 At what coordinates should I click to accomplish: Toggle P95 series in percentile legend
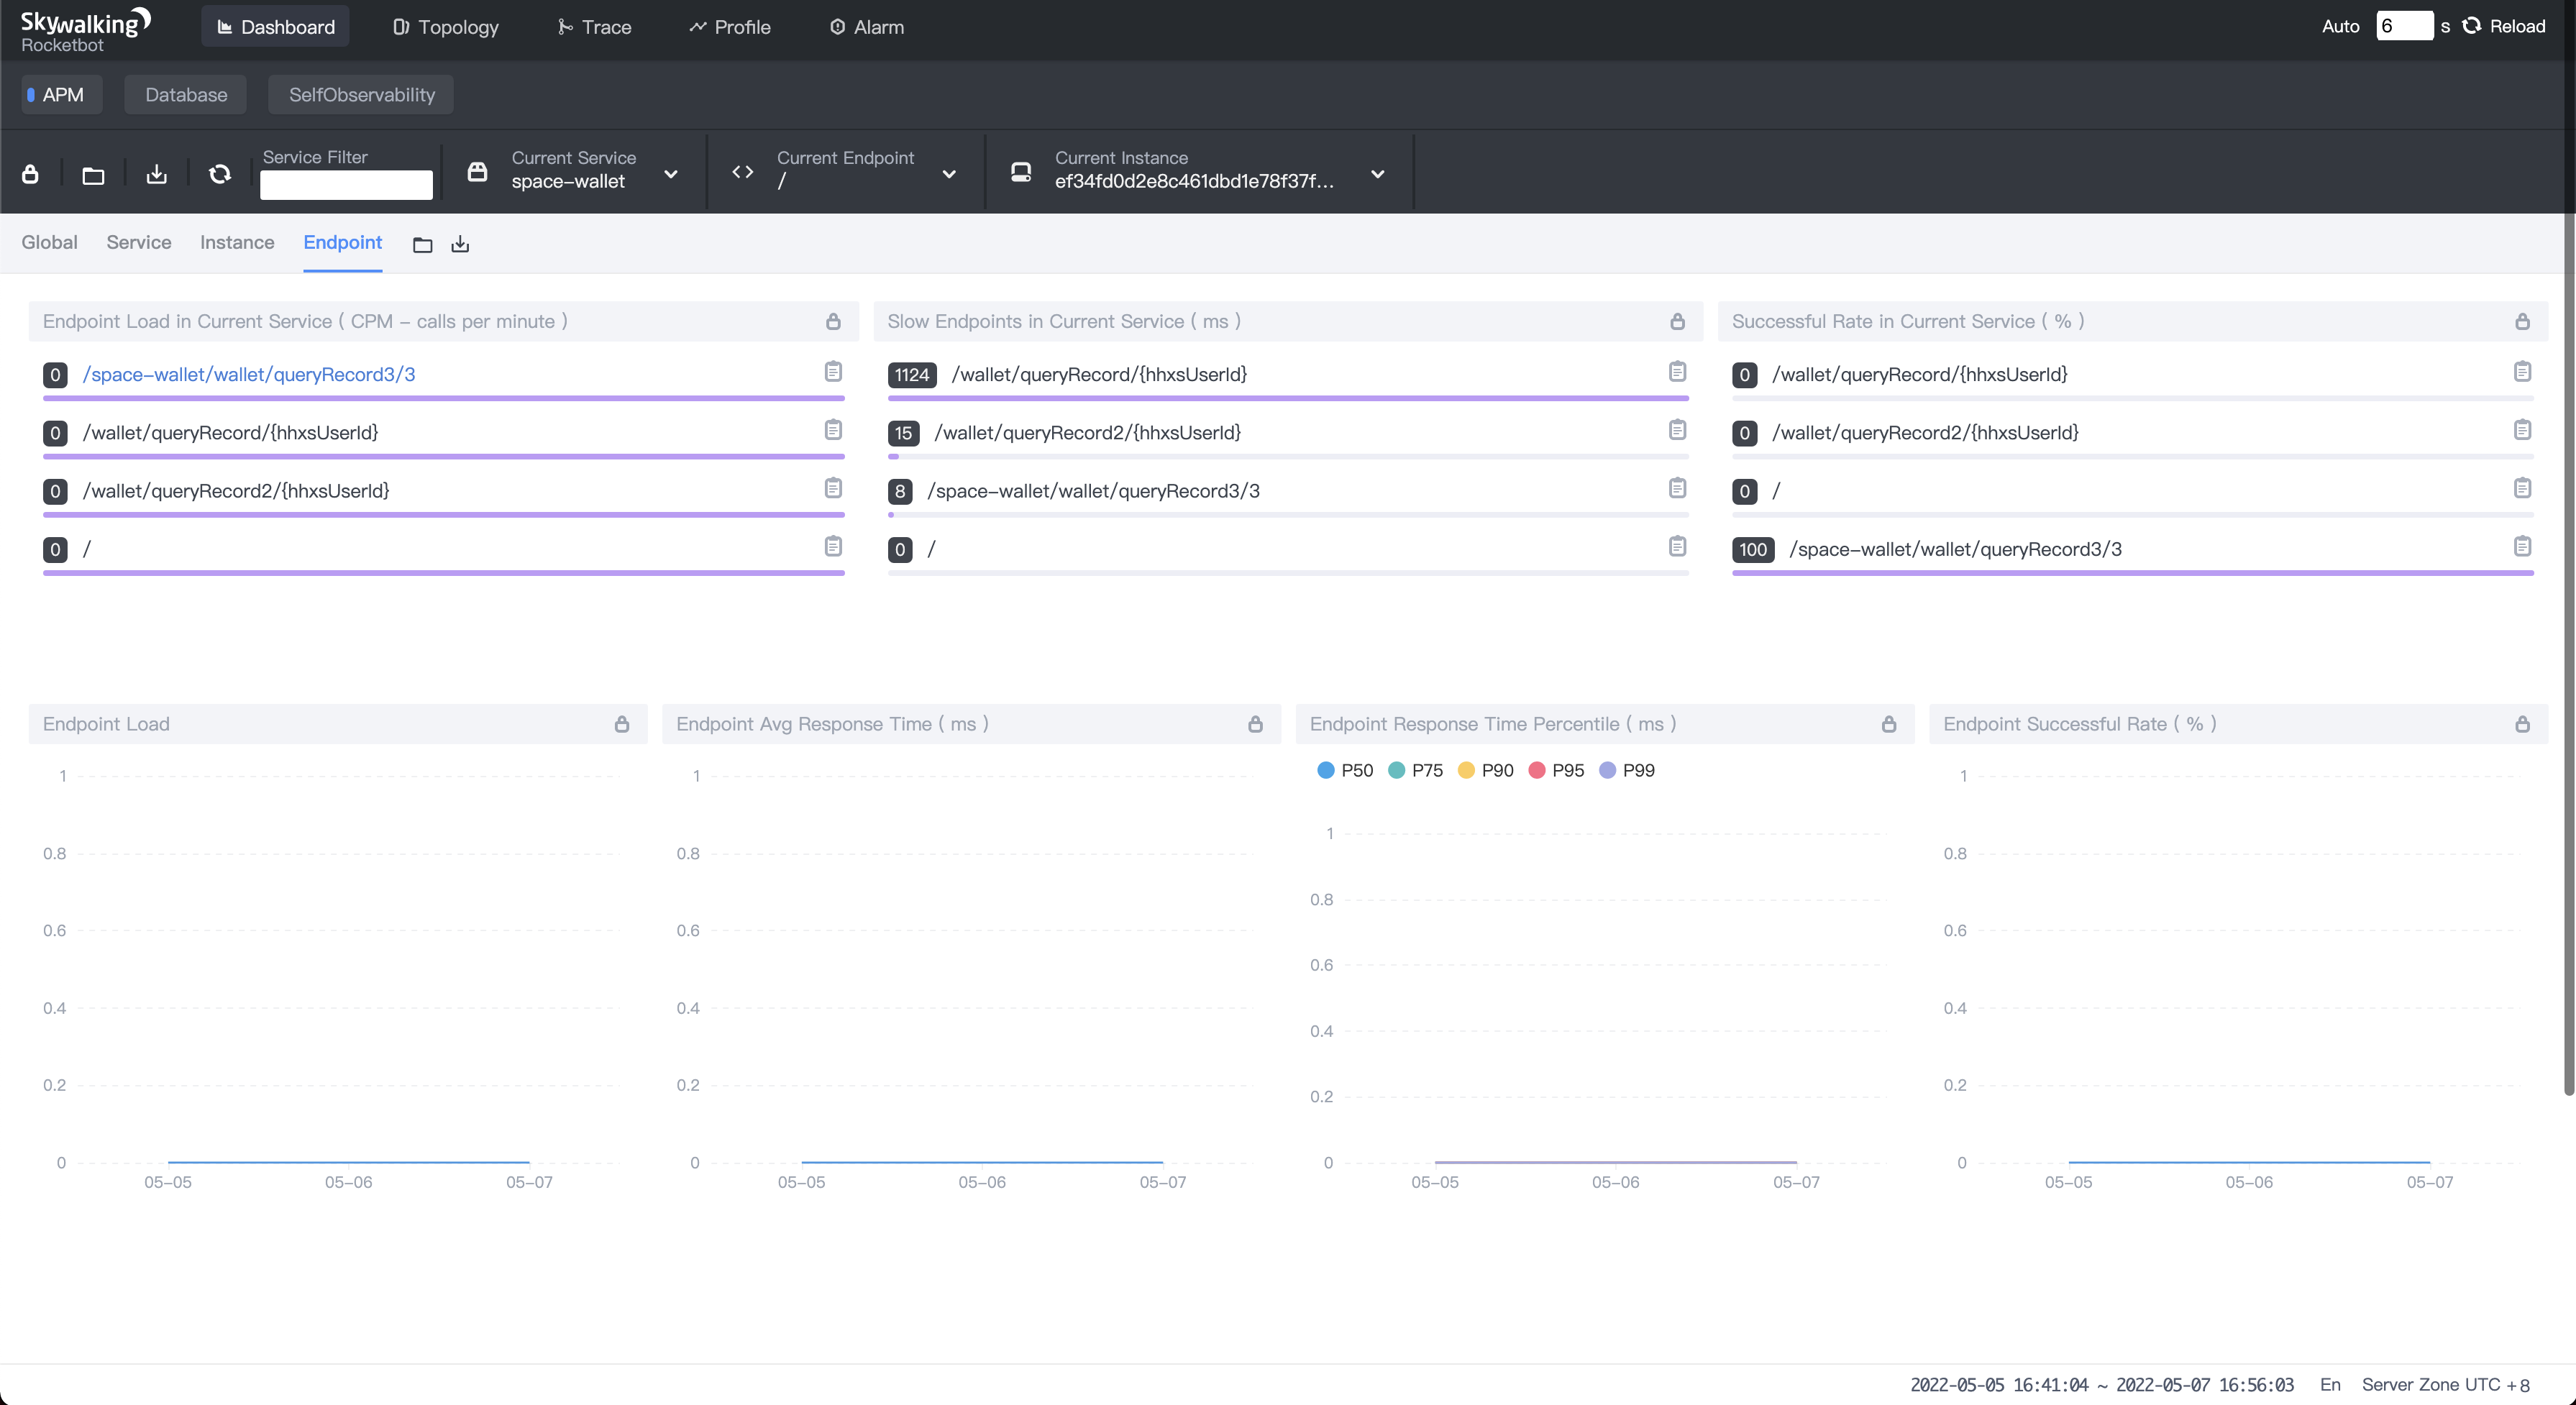1556,770
